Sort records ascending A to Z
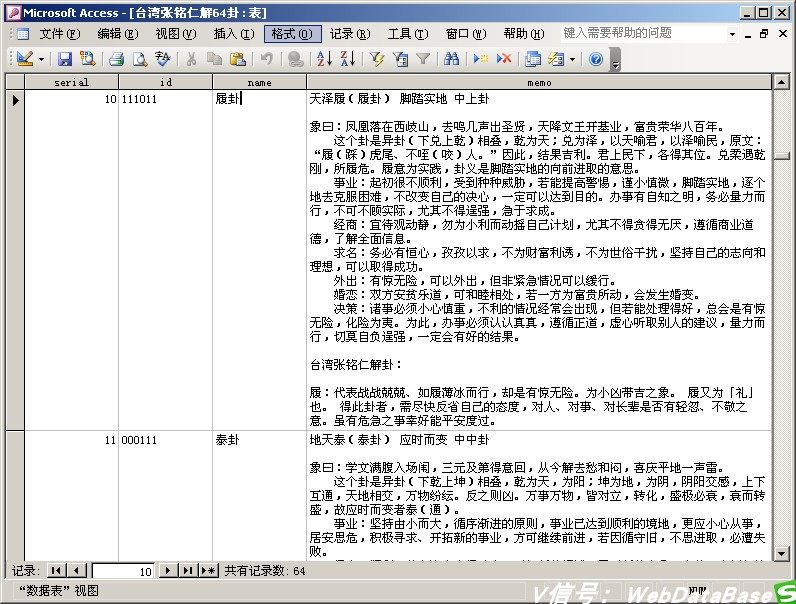 (x=324, y=59)
